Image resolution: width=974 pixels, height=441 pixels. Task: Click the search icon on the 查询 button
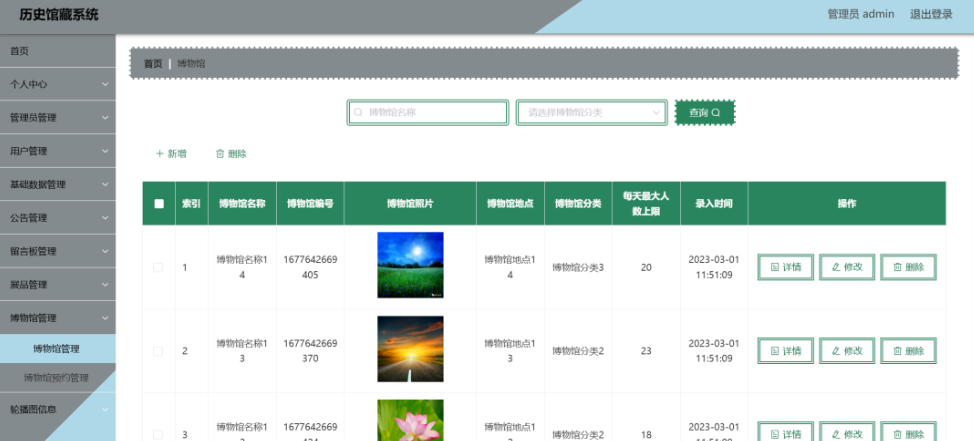point(716,112)
